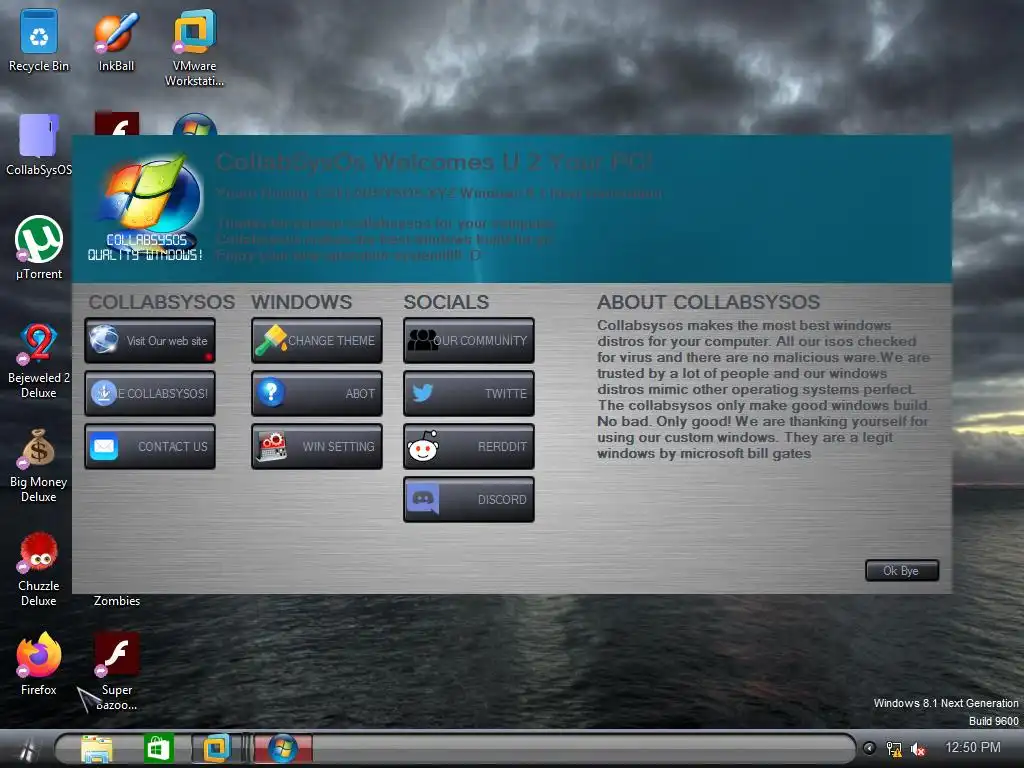
Task: Open the Recycle Bin desktop icon
Action: (x=39, y=40)
